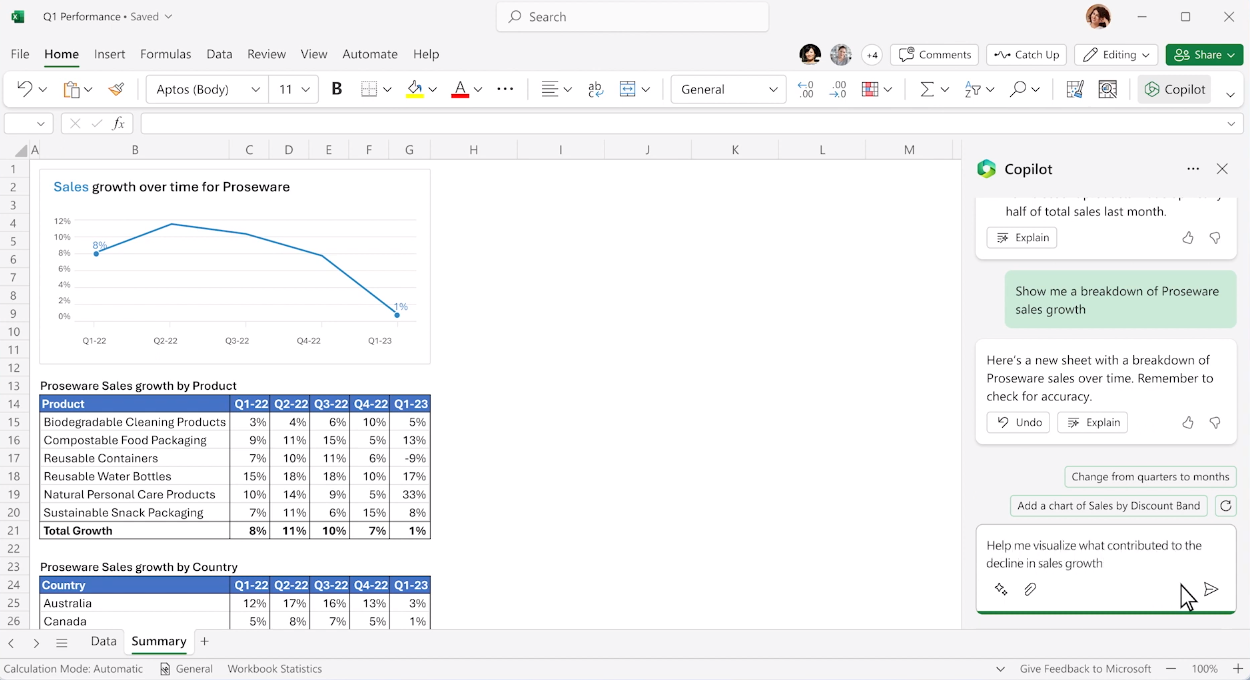This screenshot has width=1250, height=680.
Task: Expand the ribbon display options chevron
Action: tap(1231, 94)
